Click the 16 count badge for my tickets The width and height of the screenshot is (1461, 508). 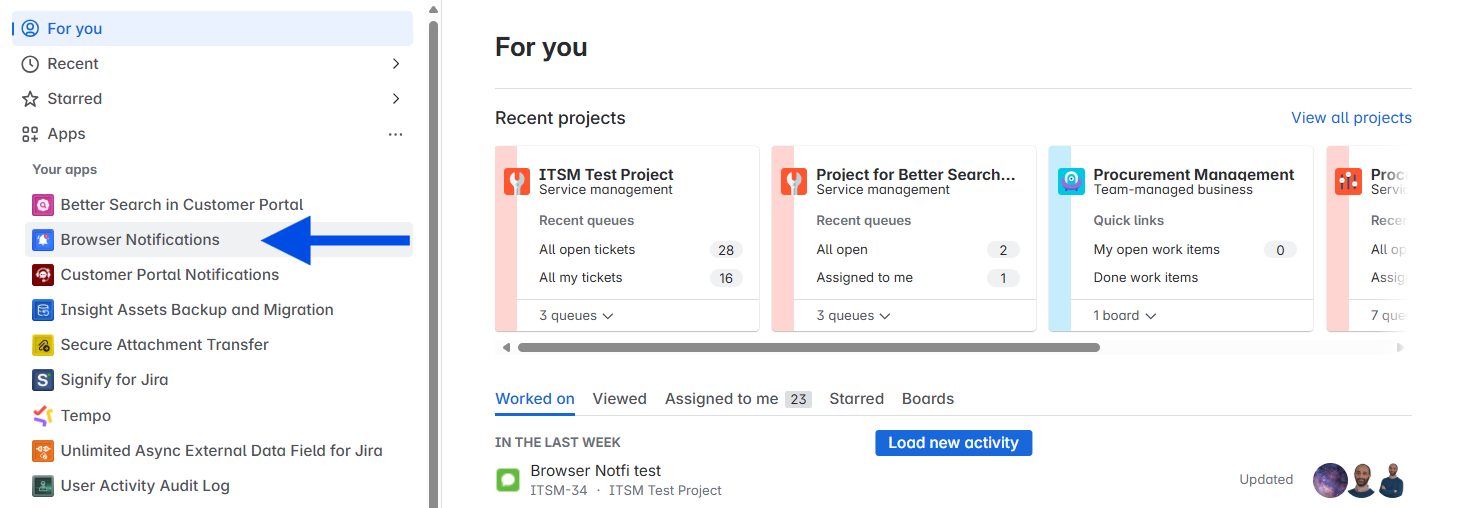(x=726, y=278)
